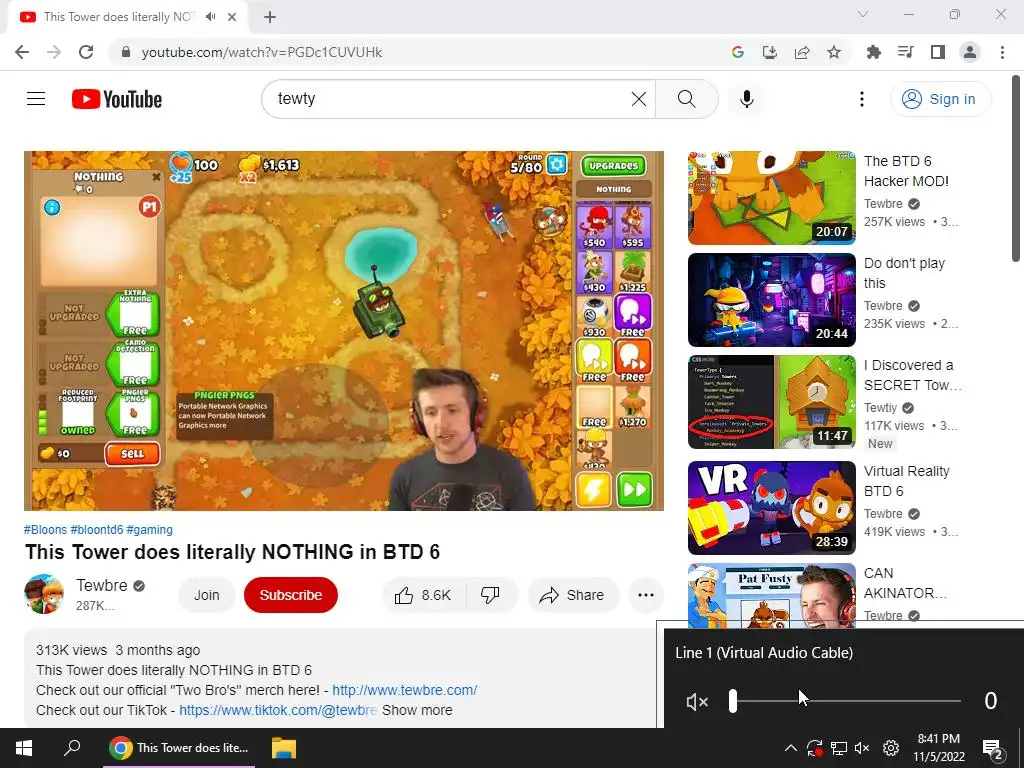
Task: Click the magnifier search button
Action: 686,99
